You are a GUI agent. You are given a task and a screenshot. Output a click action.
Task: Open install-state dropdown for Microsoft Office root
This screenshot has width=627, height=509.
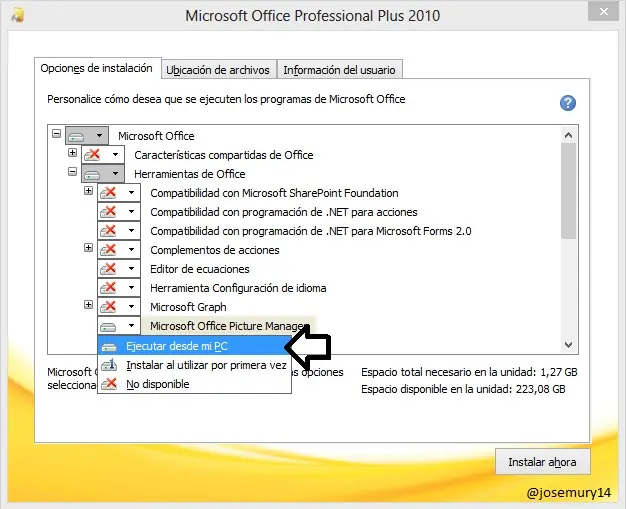87,136
